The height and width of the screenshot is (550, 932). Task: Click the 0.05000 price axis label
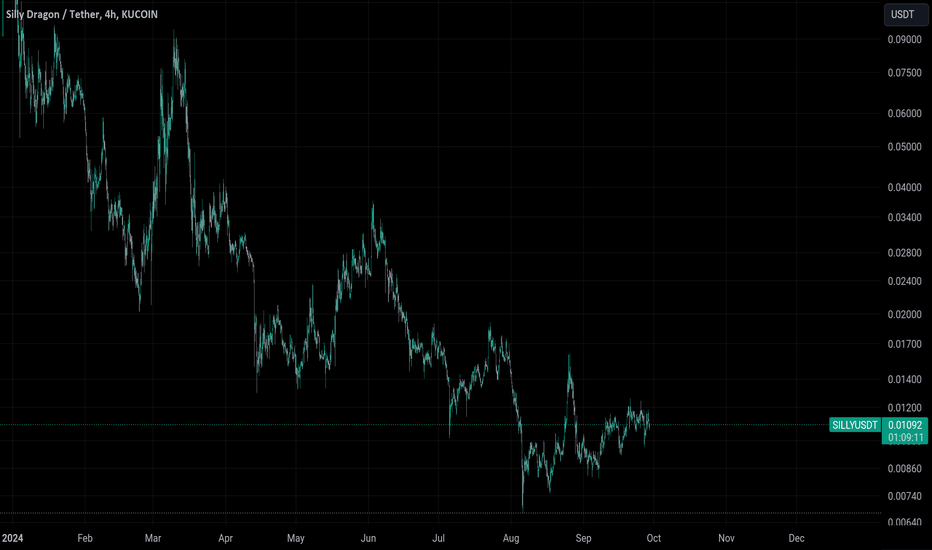coord(904,147)
